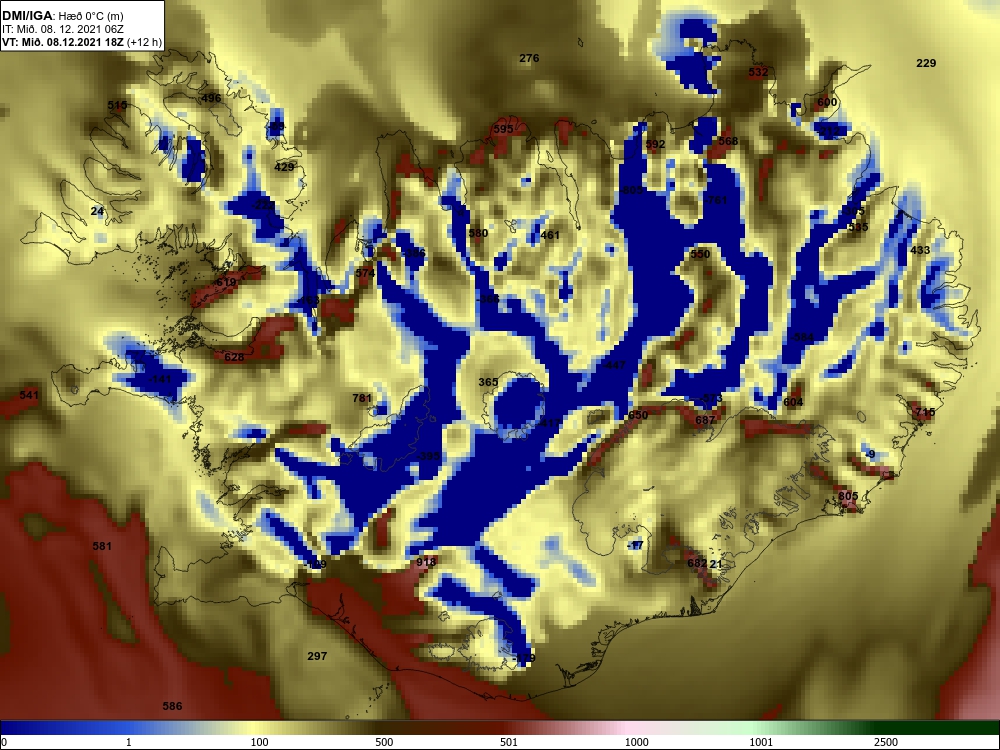Click the legend tick label '2500'

coord(886,742)
